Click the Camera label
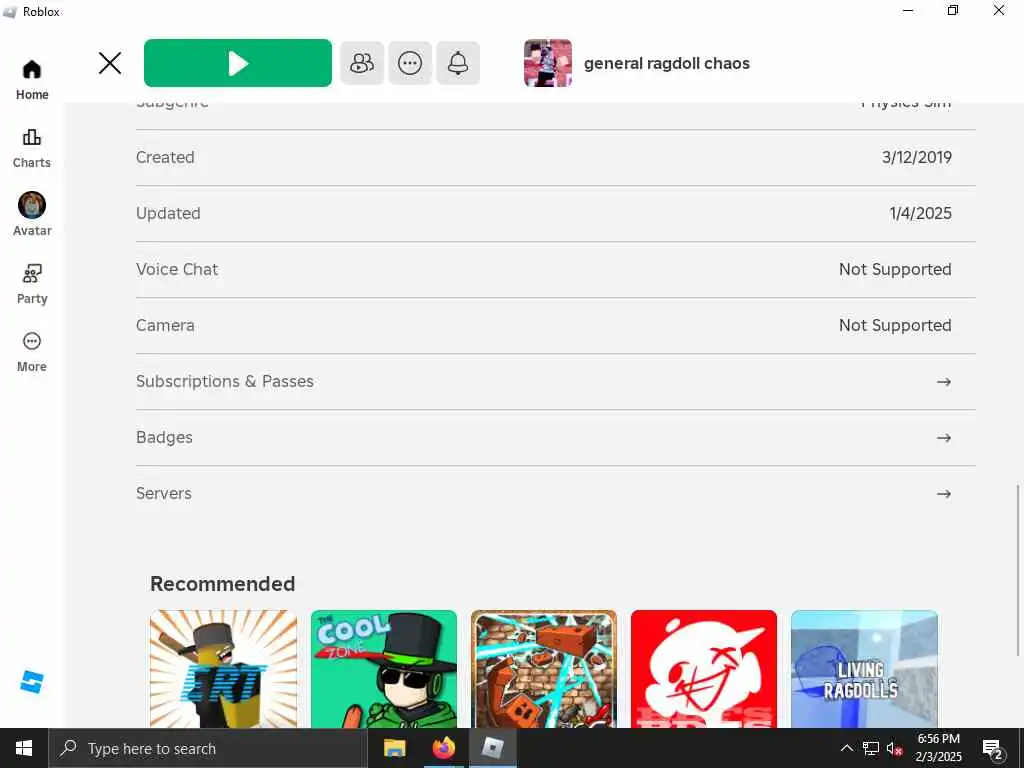Screen dimensions: 1024x768 [x=165, y=325]
